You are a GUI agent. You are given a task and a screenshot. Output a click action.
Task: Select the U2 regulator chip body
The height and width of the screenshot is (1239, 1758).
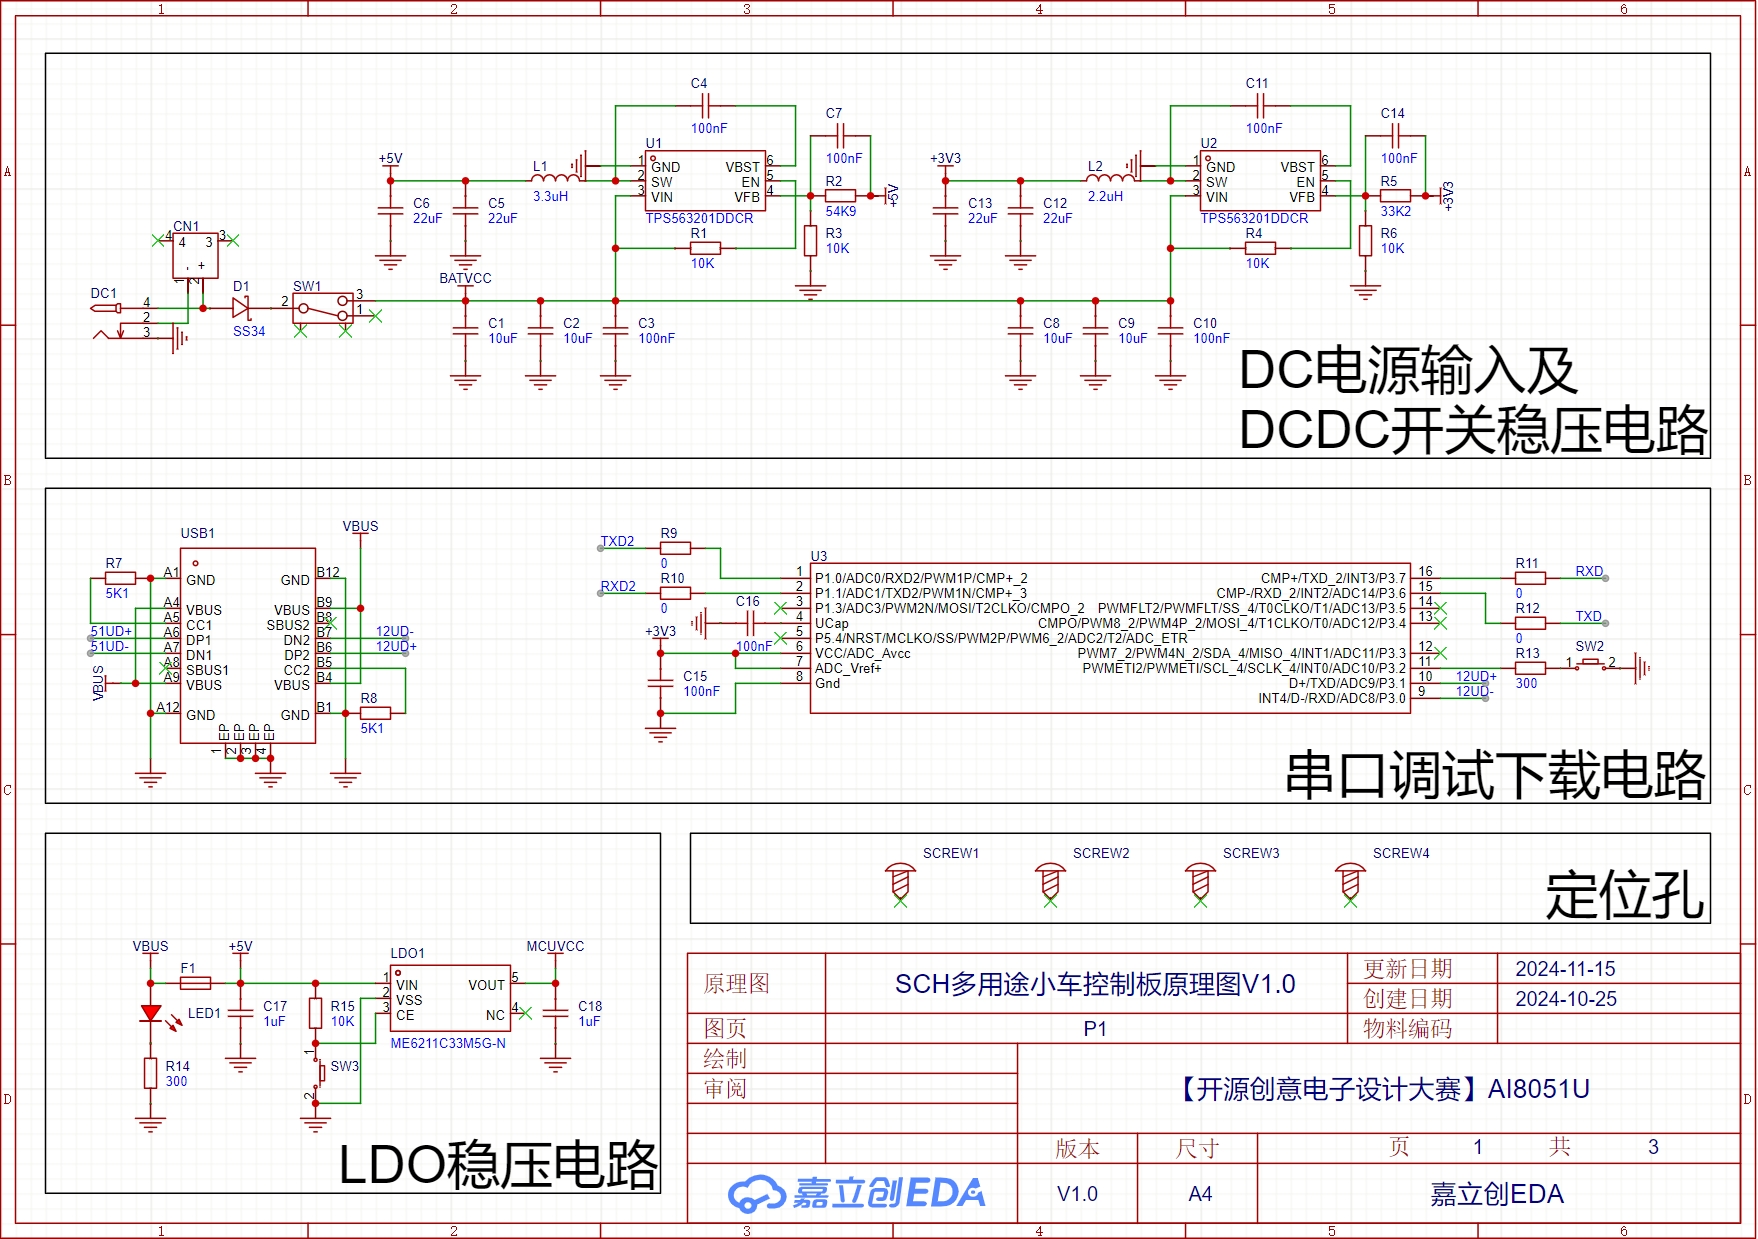1260,181
